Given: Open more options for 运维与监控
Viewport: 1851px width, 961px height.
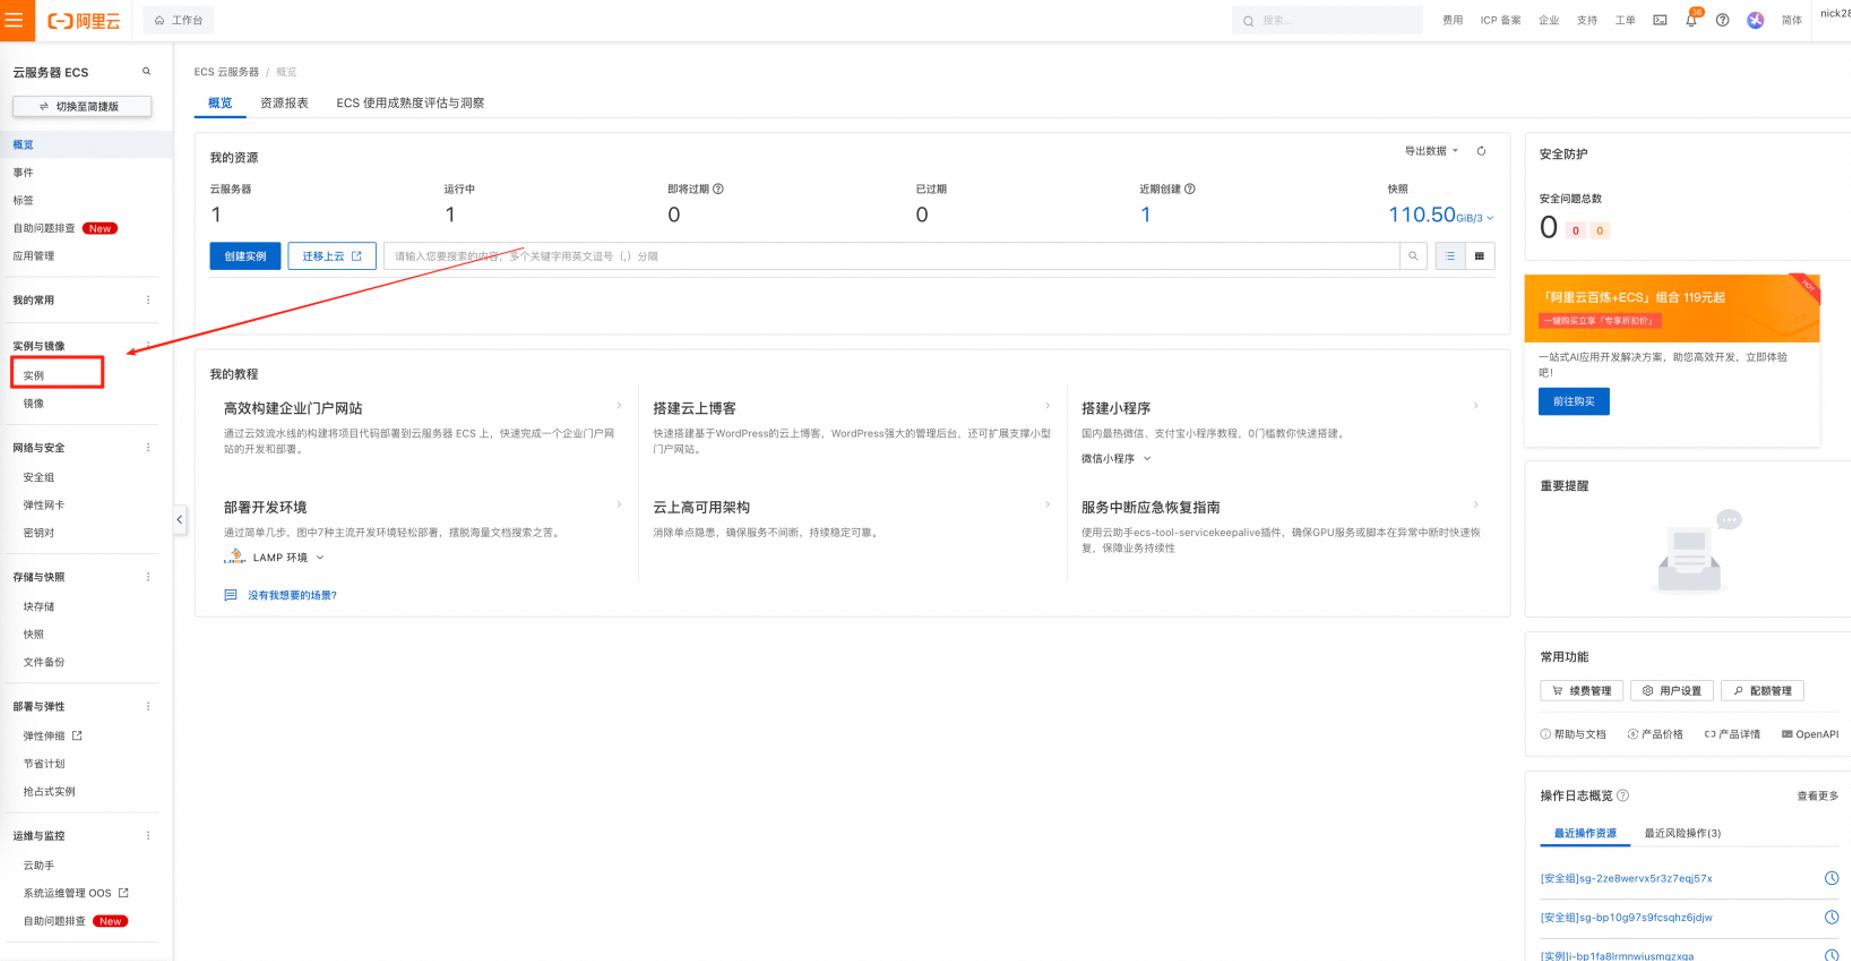Looking at the screenshot, I should [148, 836].
